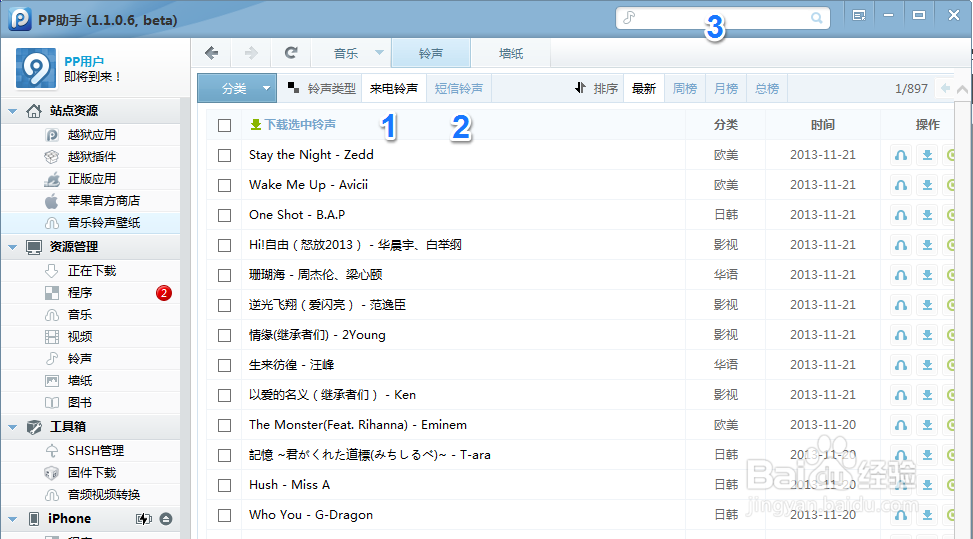The width and height of the screenshot is (973, 539).
Task: Open 正版应用 in the sidebar
Action: [91, 179]
